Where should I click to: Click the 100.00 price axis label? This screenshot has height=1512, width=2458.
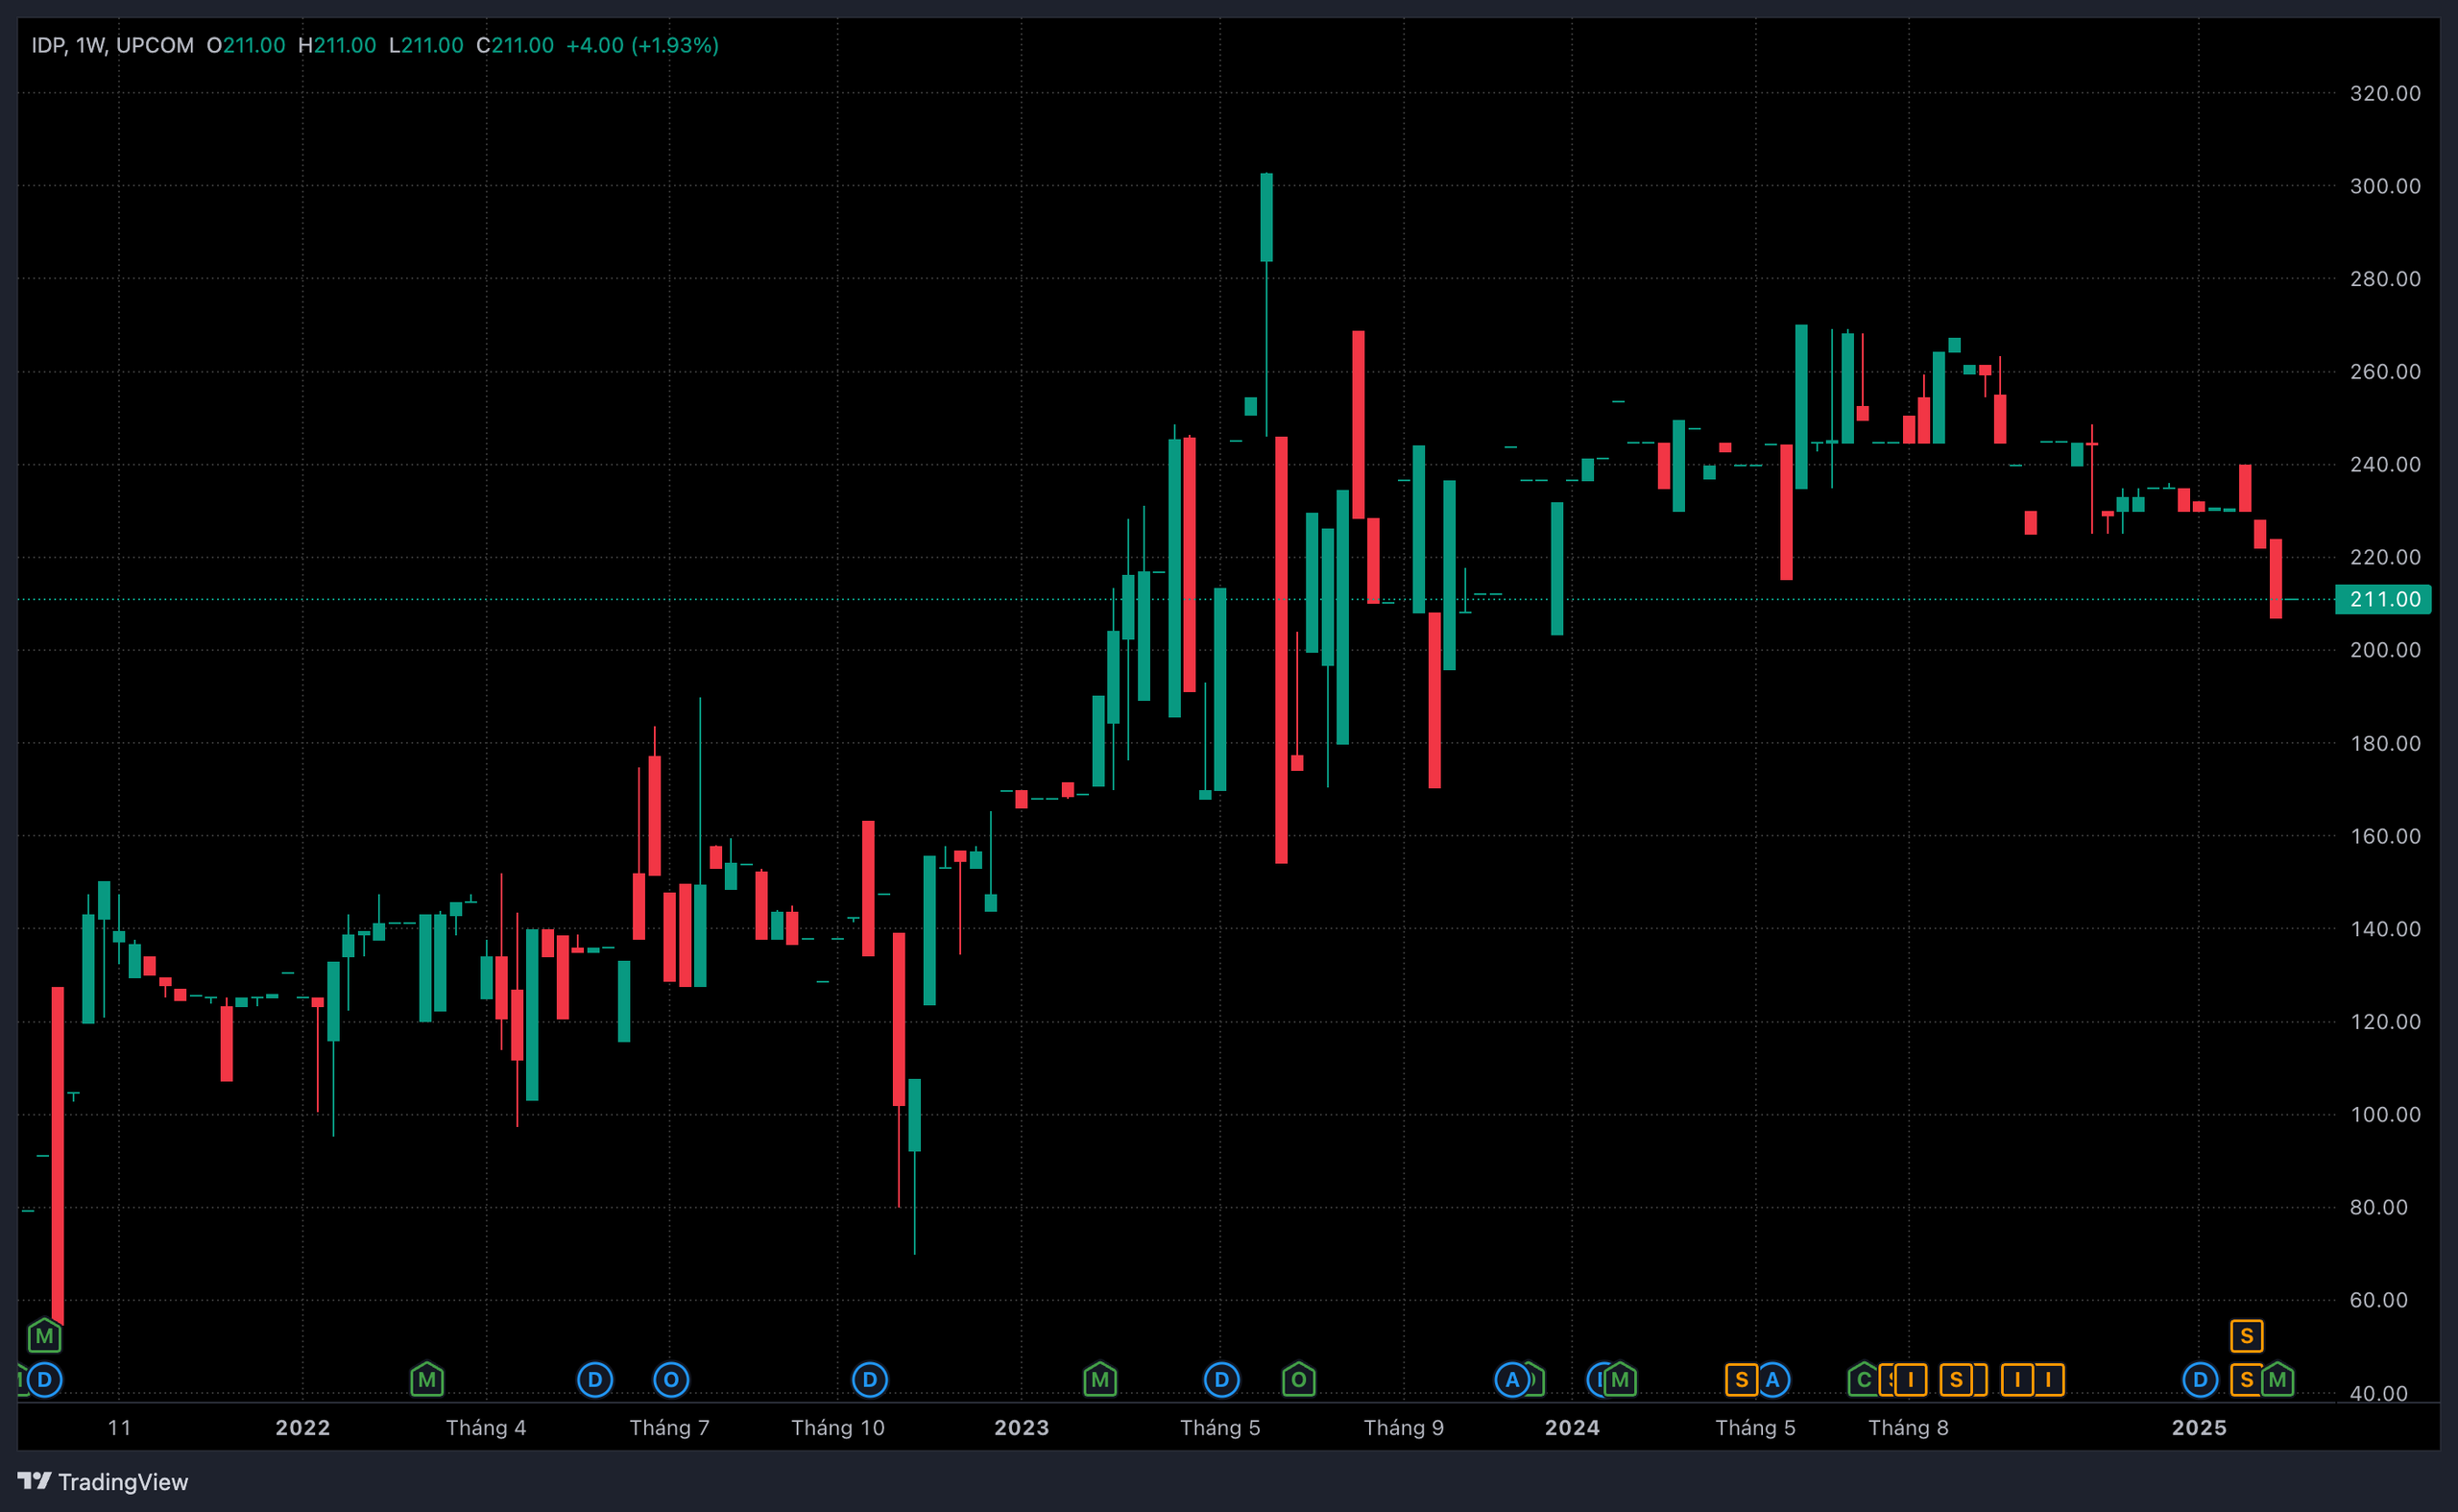(x=2385, y=1114)
